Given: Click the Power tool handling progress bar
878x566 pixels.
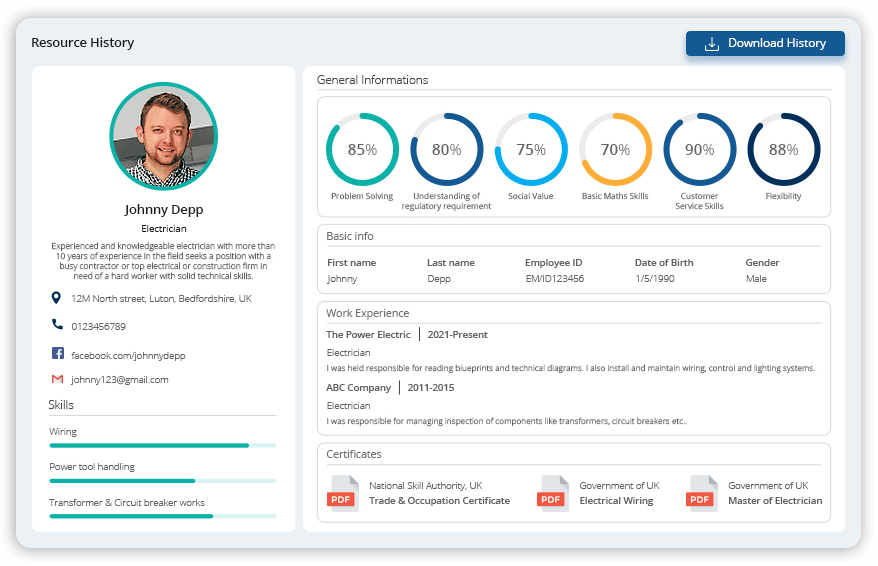Looking at the screenshot, I should tap(162, 481).
